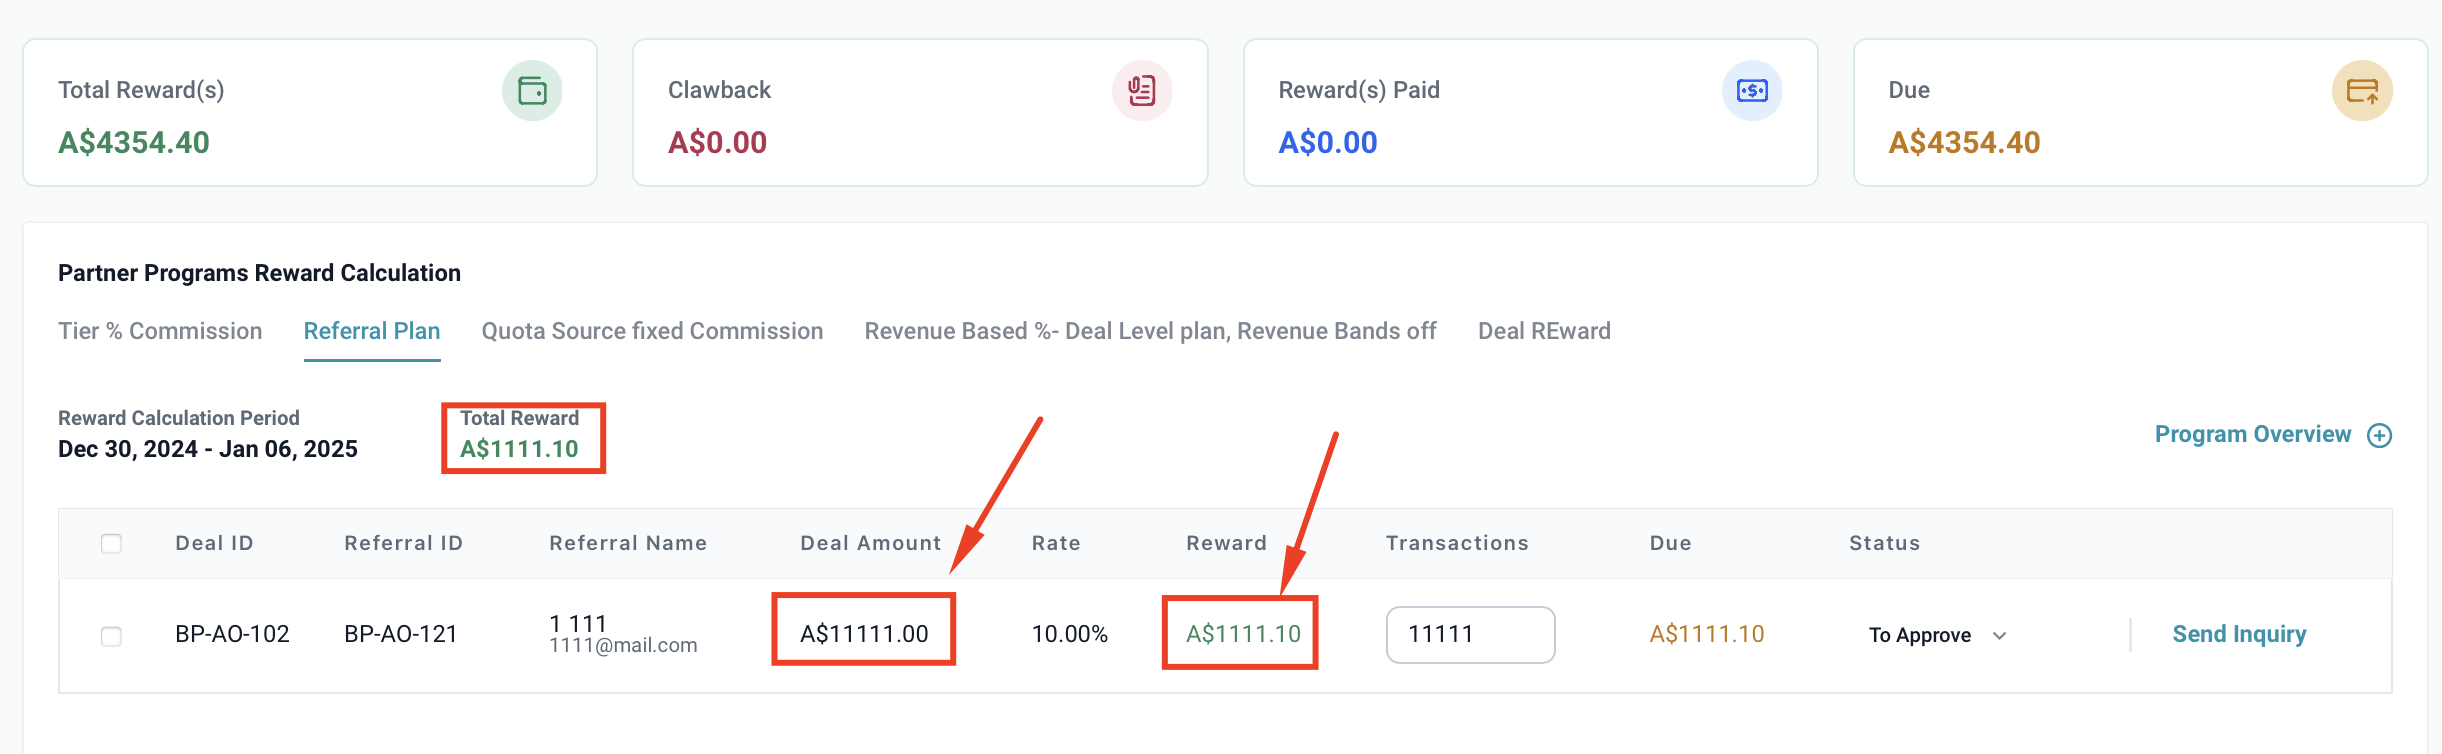Click the plus circle beside Program Overview
The image size is (2442, 754).
[x=2380, y=436]
